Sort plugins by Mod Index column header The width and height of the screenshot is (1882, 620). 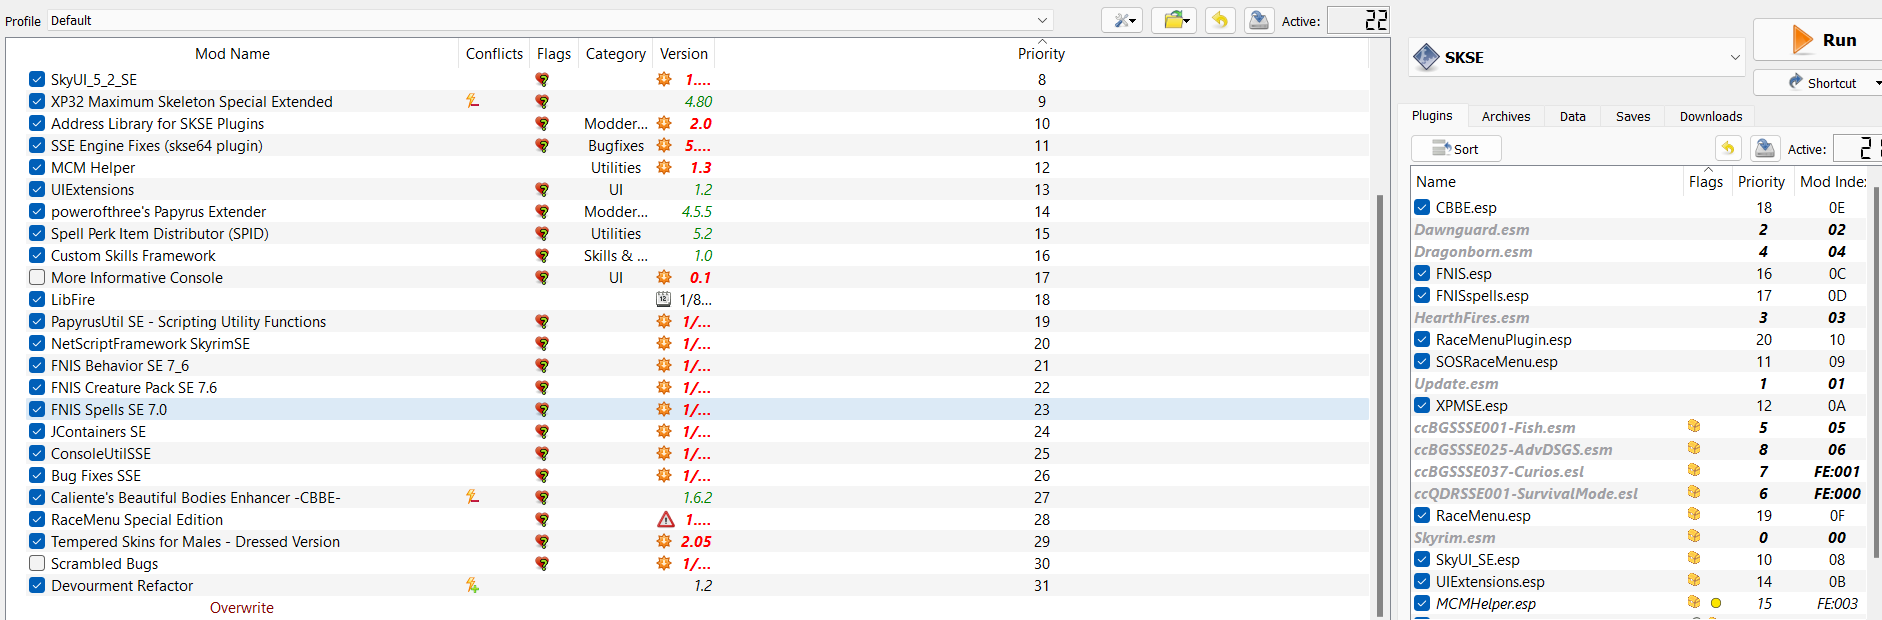1832,181
